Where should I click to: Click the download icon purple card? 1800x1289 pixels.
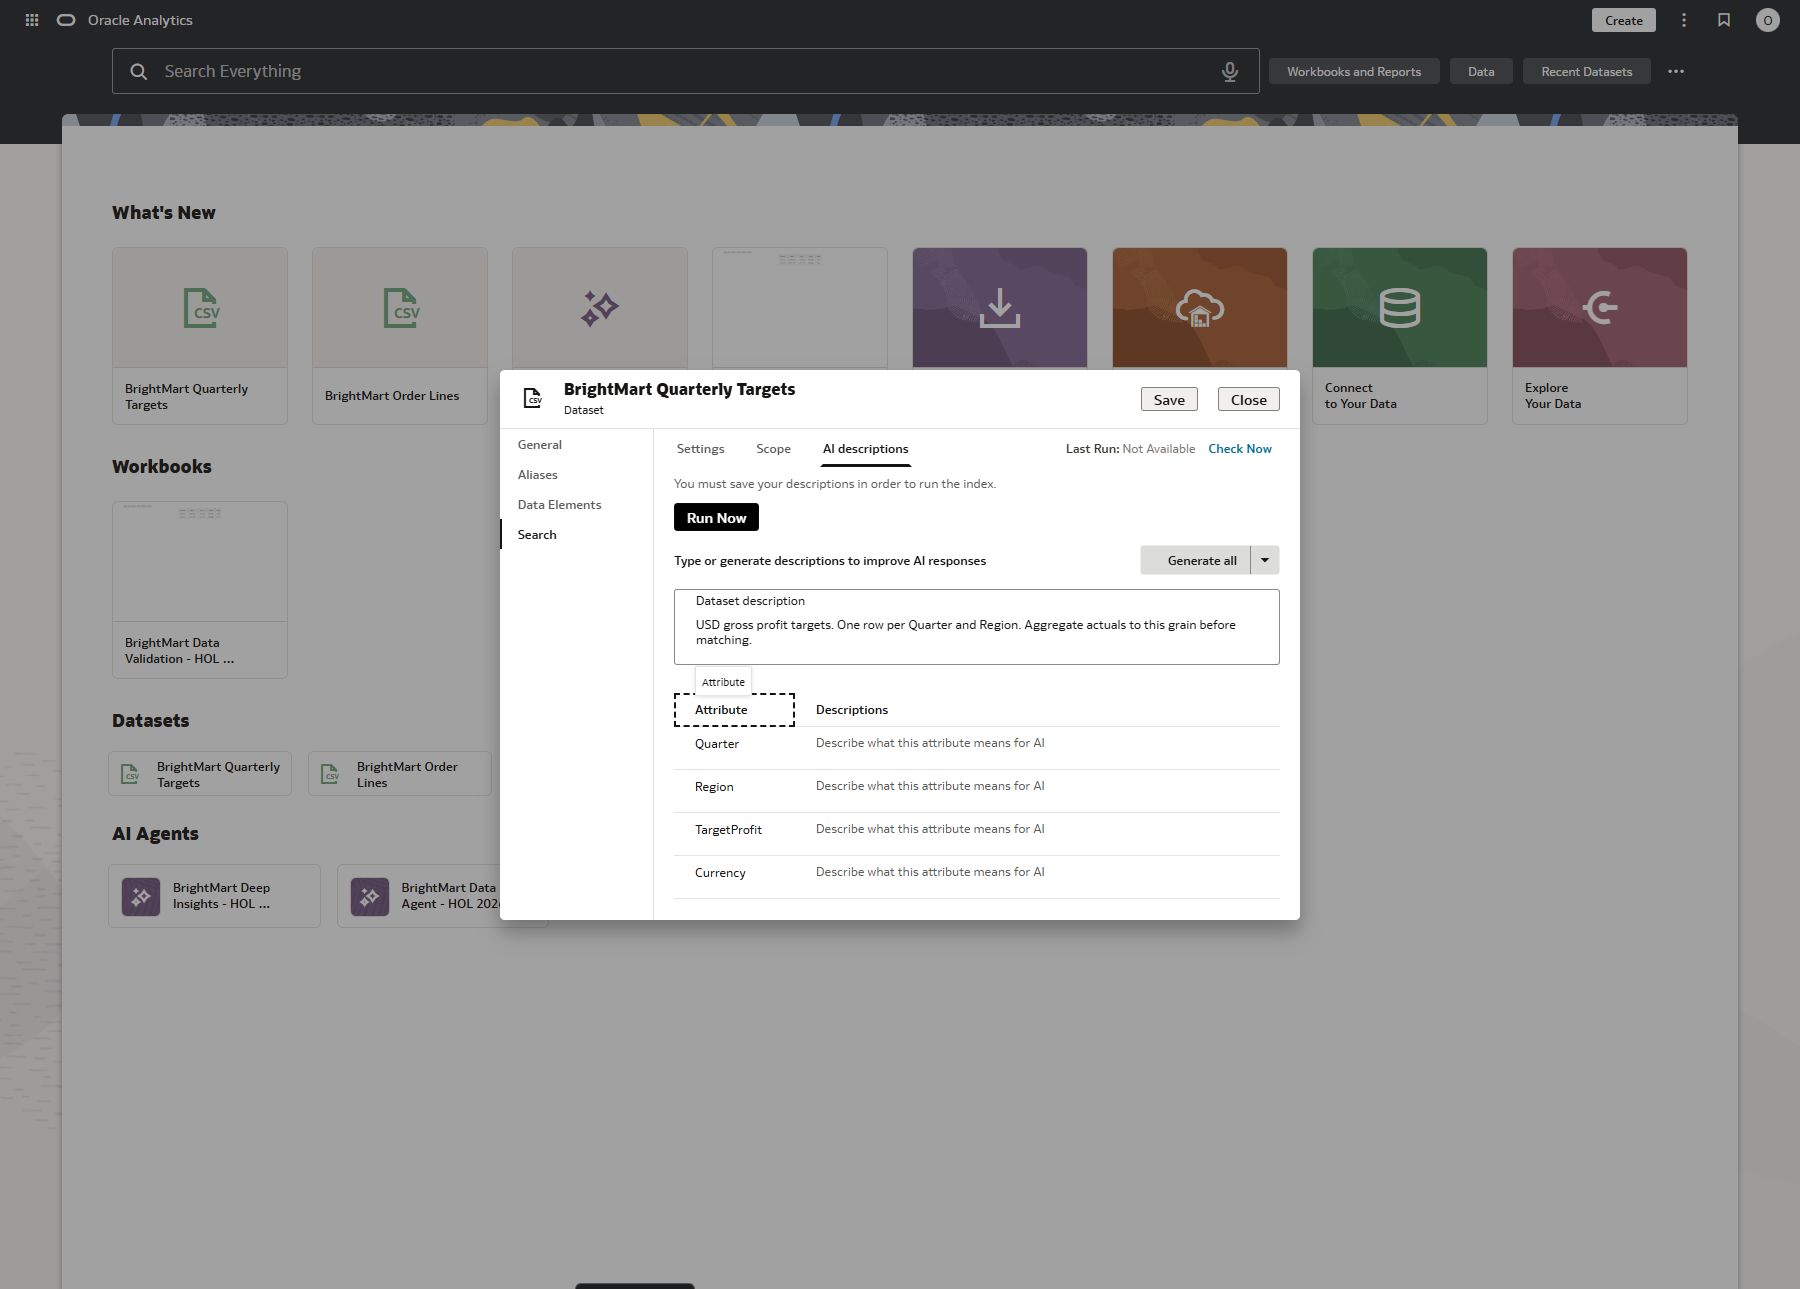(x=1000, y=308)
